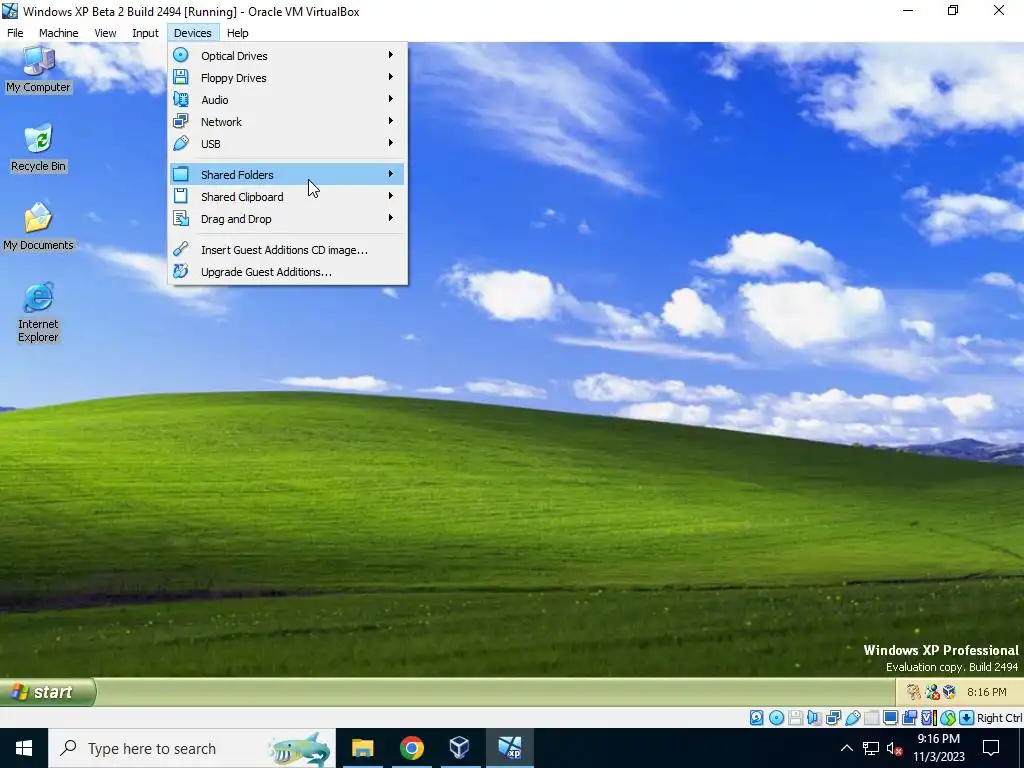Click the greyed shared folders indicator in status bar
This screenshot has height=768, width=1024.
pyautogui.click(x=871, y=718)
